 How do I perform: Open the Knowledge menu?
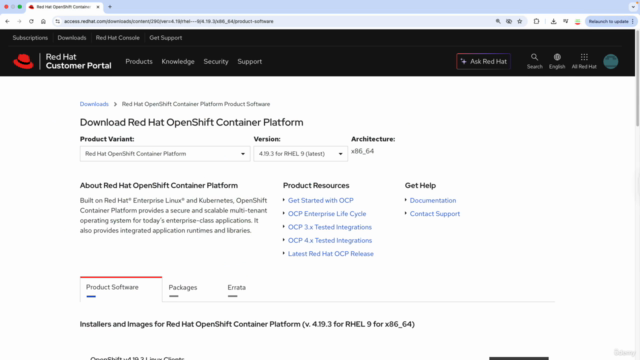pos(178,61)
